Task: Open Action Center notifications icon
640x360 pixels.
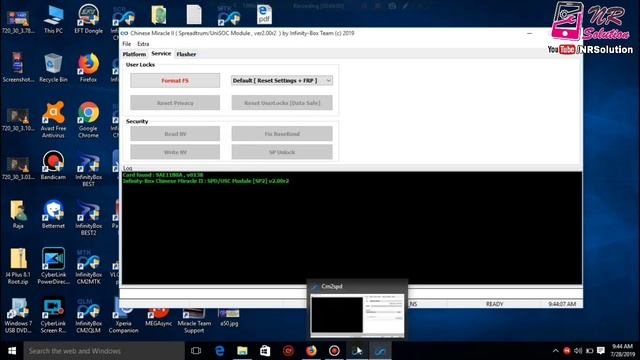Action: (601, 351)
